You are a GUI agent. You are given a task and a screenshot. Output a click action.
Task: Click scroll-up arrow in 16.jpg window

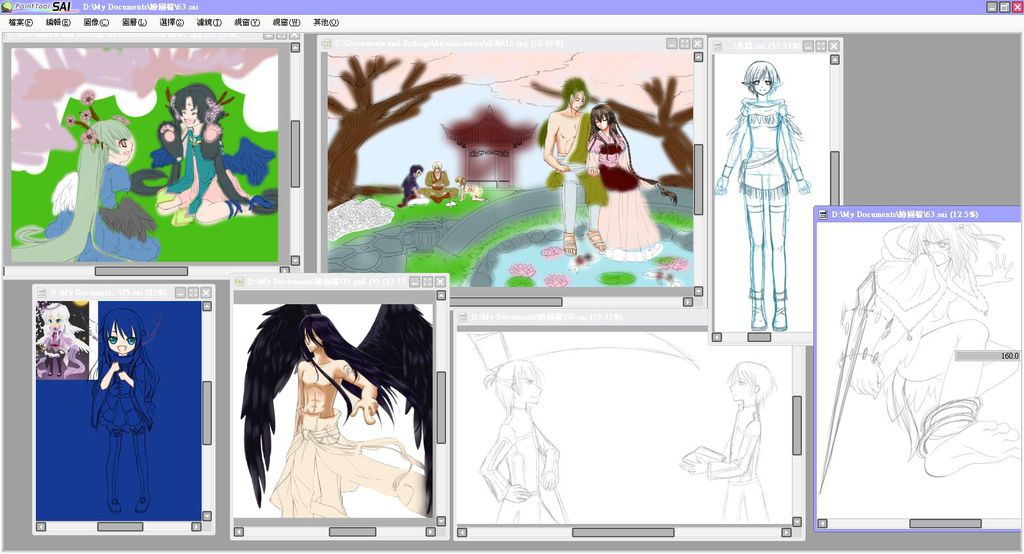coord(698,57)
